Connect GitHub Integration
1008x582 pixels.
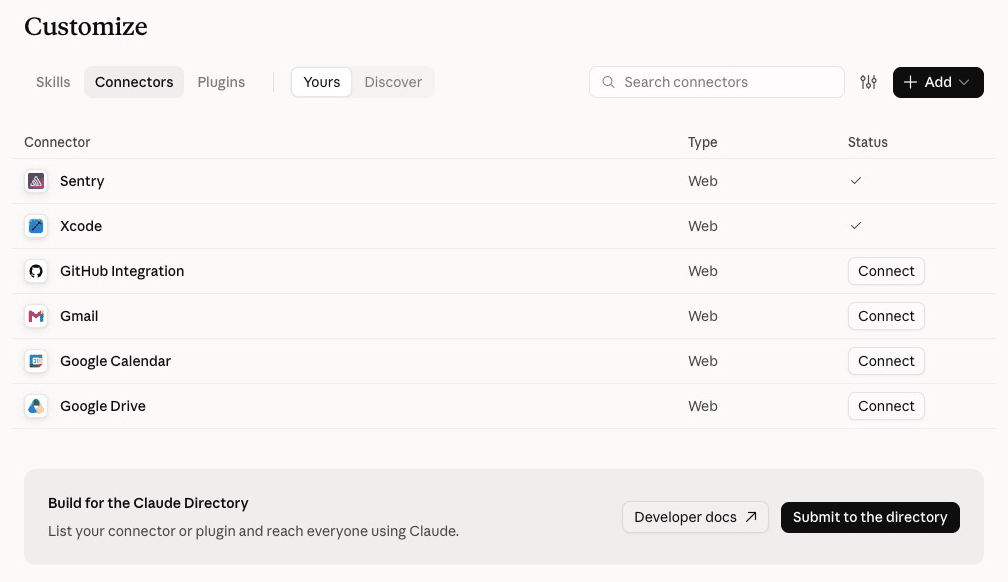coord(886,271)
